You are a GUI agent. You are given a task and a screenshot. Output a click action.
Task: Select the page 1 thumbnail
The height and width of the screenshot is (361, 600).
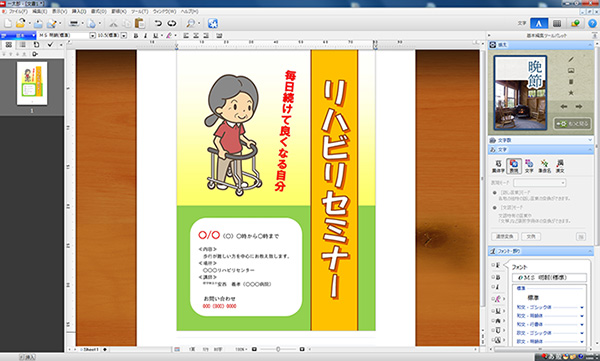(32, 83)
